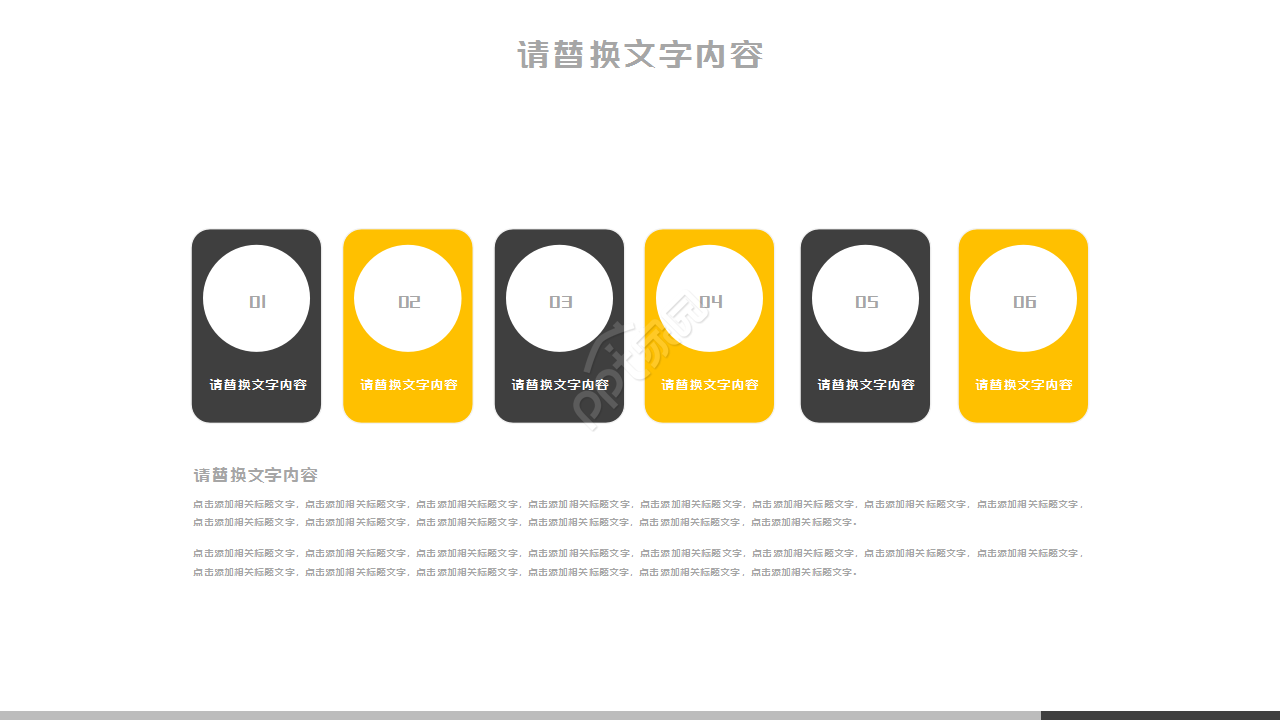Select the first dark card's 请替换文字内容 label

pyautogui.click(x=256, y=384)
